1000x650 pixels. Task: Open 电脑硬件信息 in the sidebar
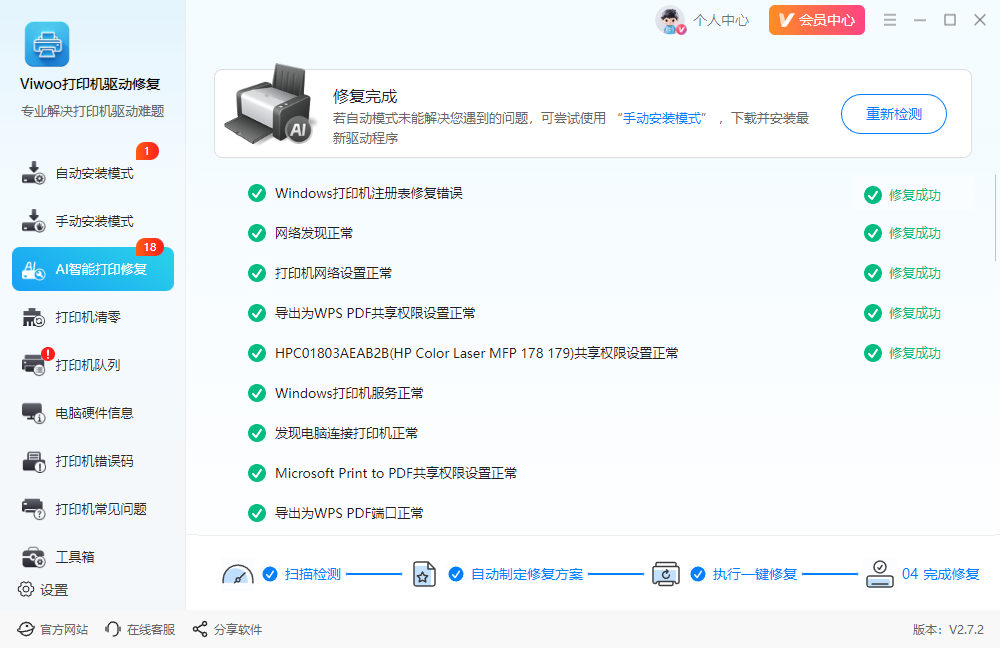(x=92, y=413)
